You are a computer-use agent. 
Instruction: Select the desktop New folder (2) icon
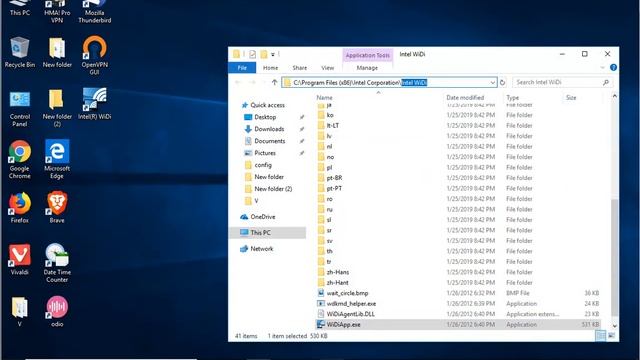(57, 108)
